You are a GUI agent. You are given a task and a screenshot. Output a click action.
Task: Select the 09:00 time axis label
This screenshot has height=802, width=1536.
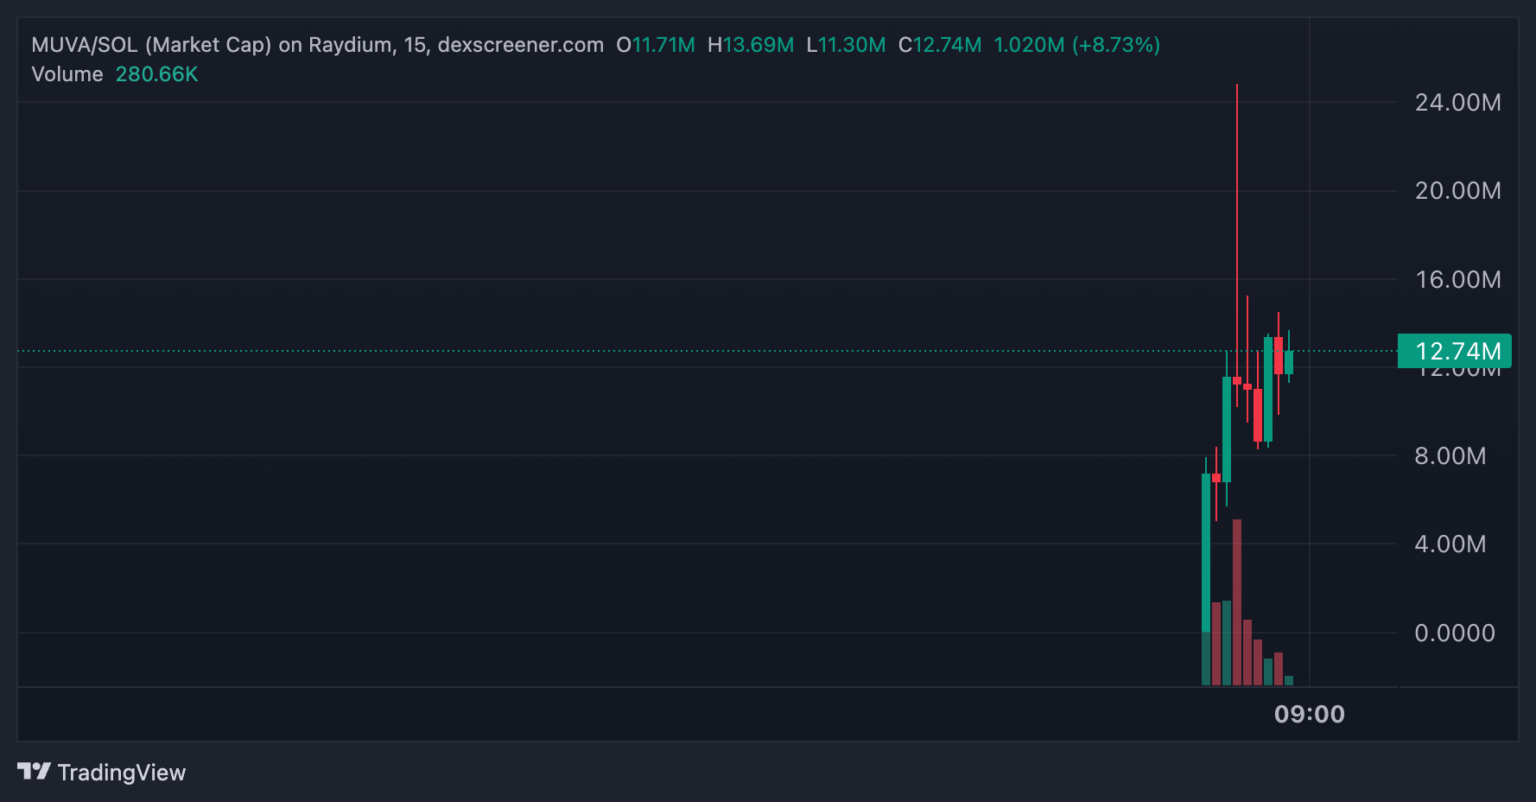(1309, 714)
